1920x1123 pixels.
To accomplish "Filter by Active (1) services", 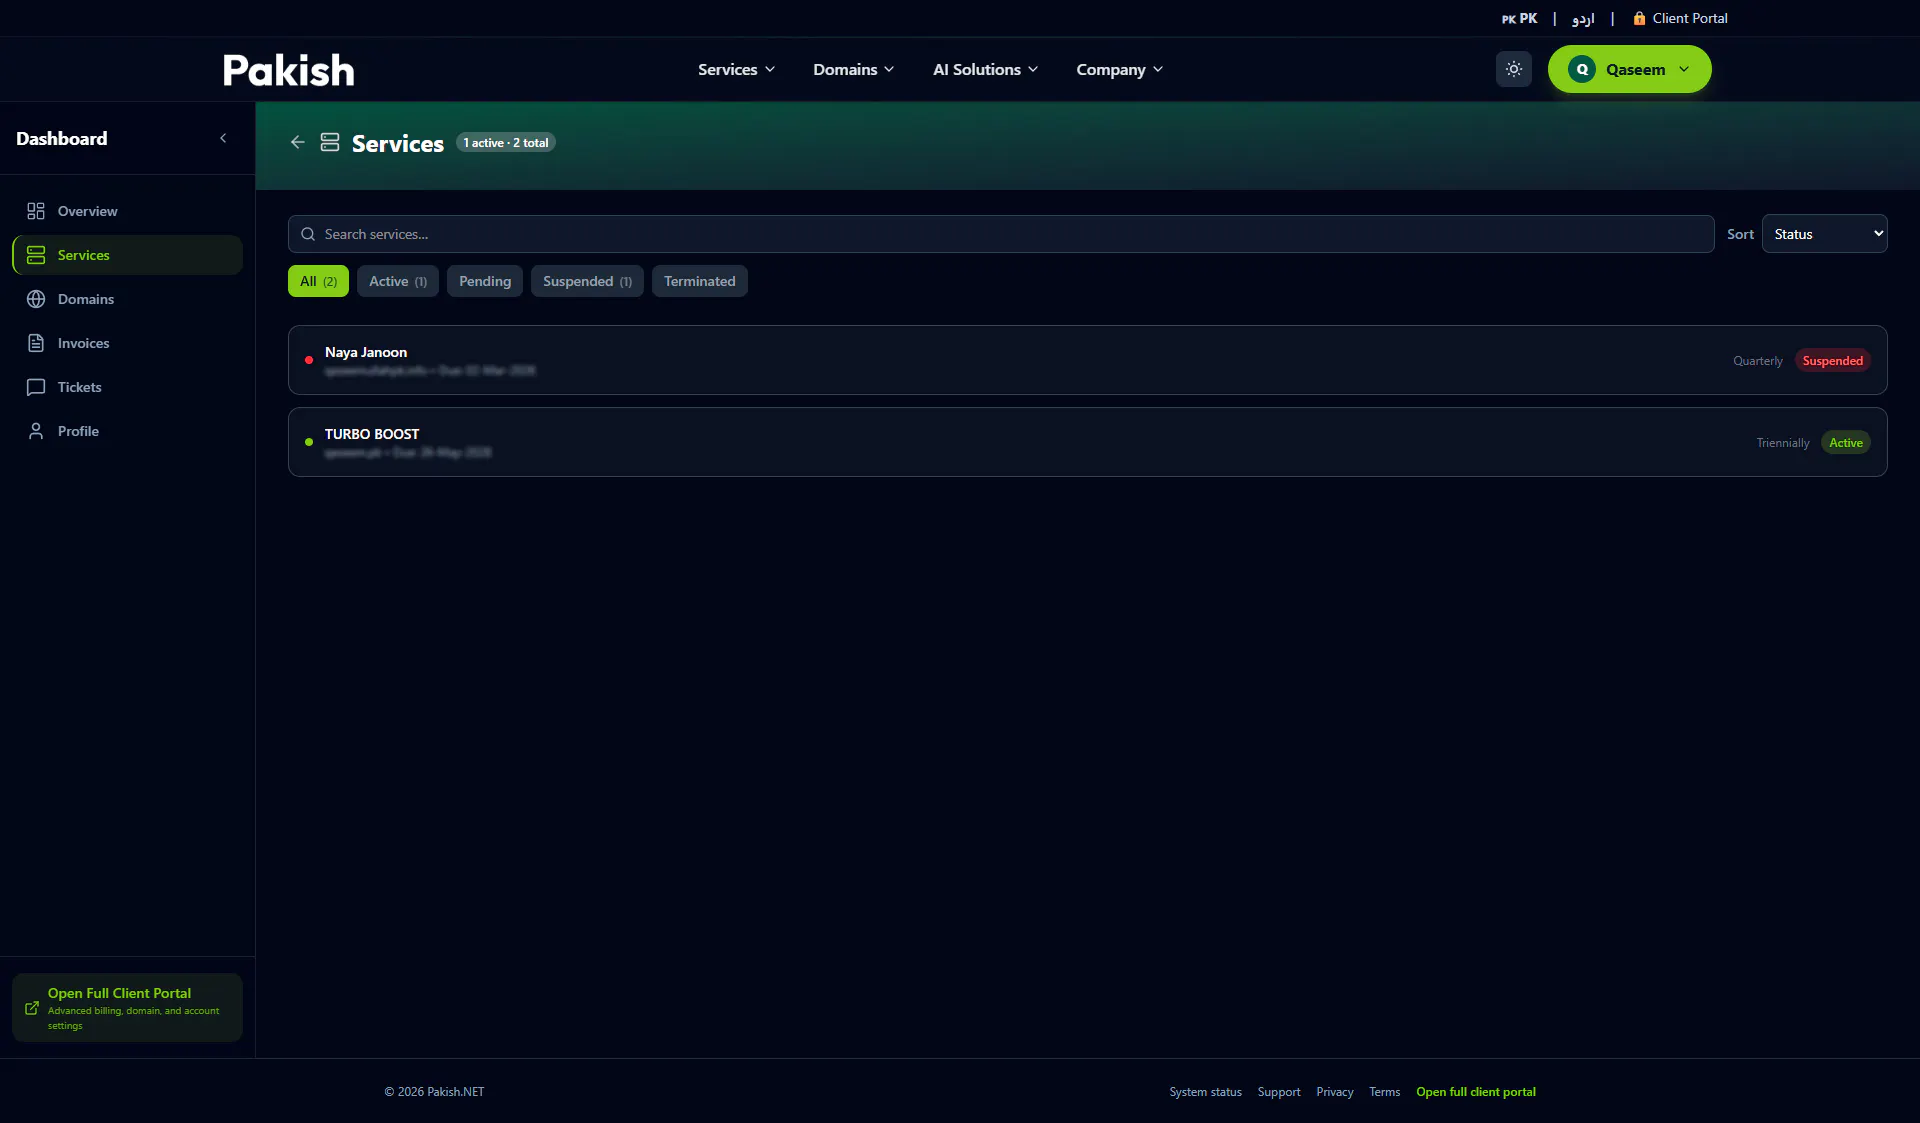I will click(398, 281).
